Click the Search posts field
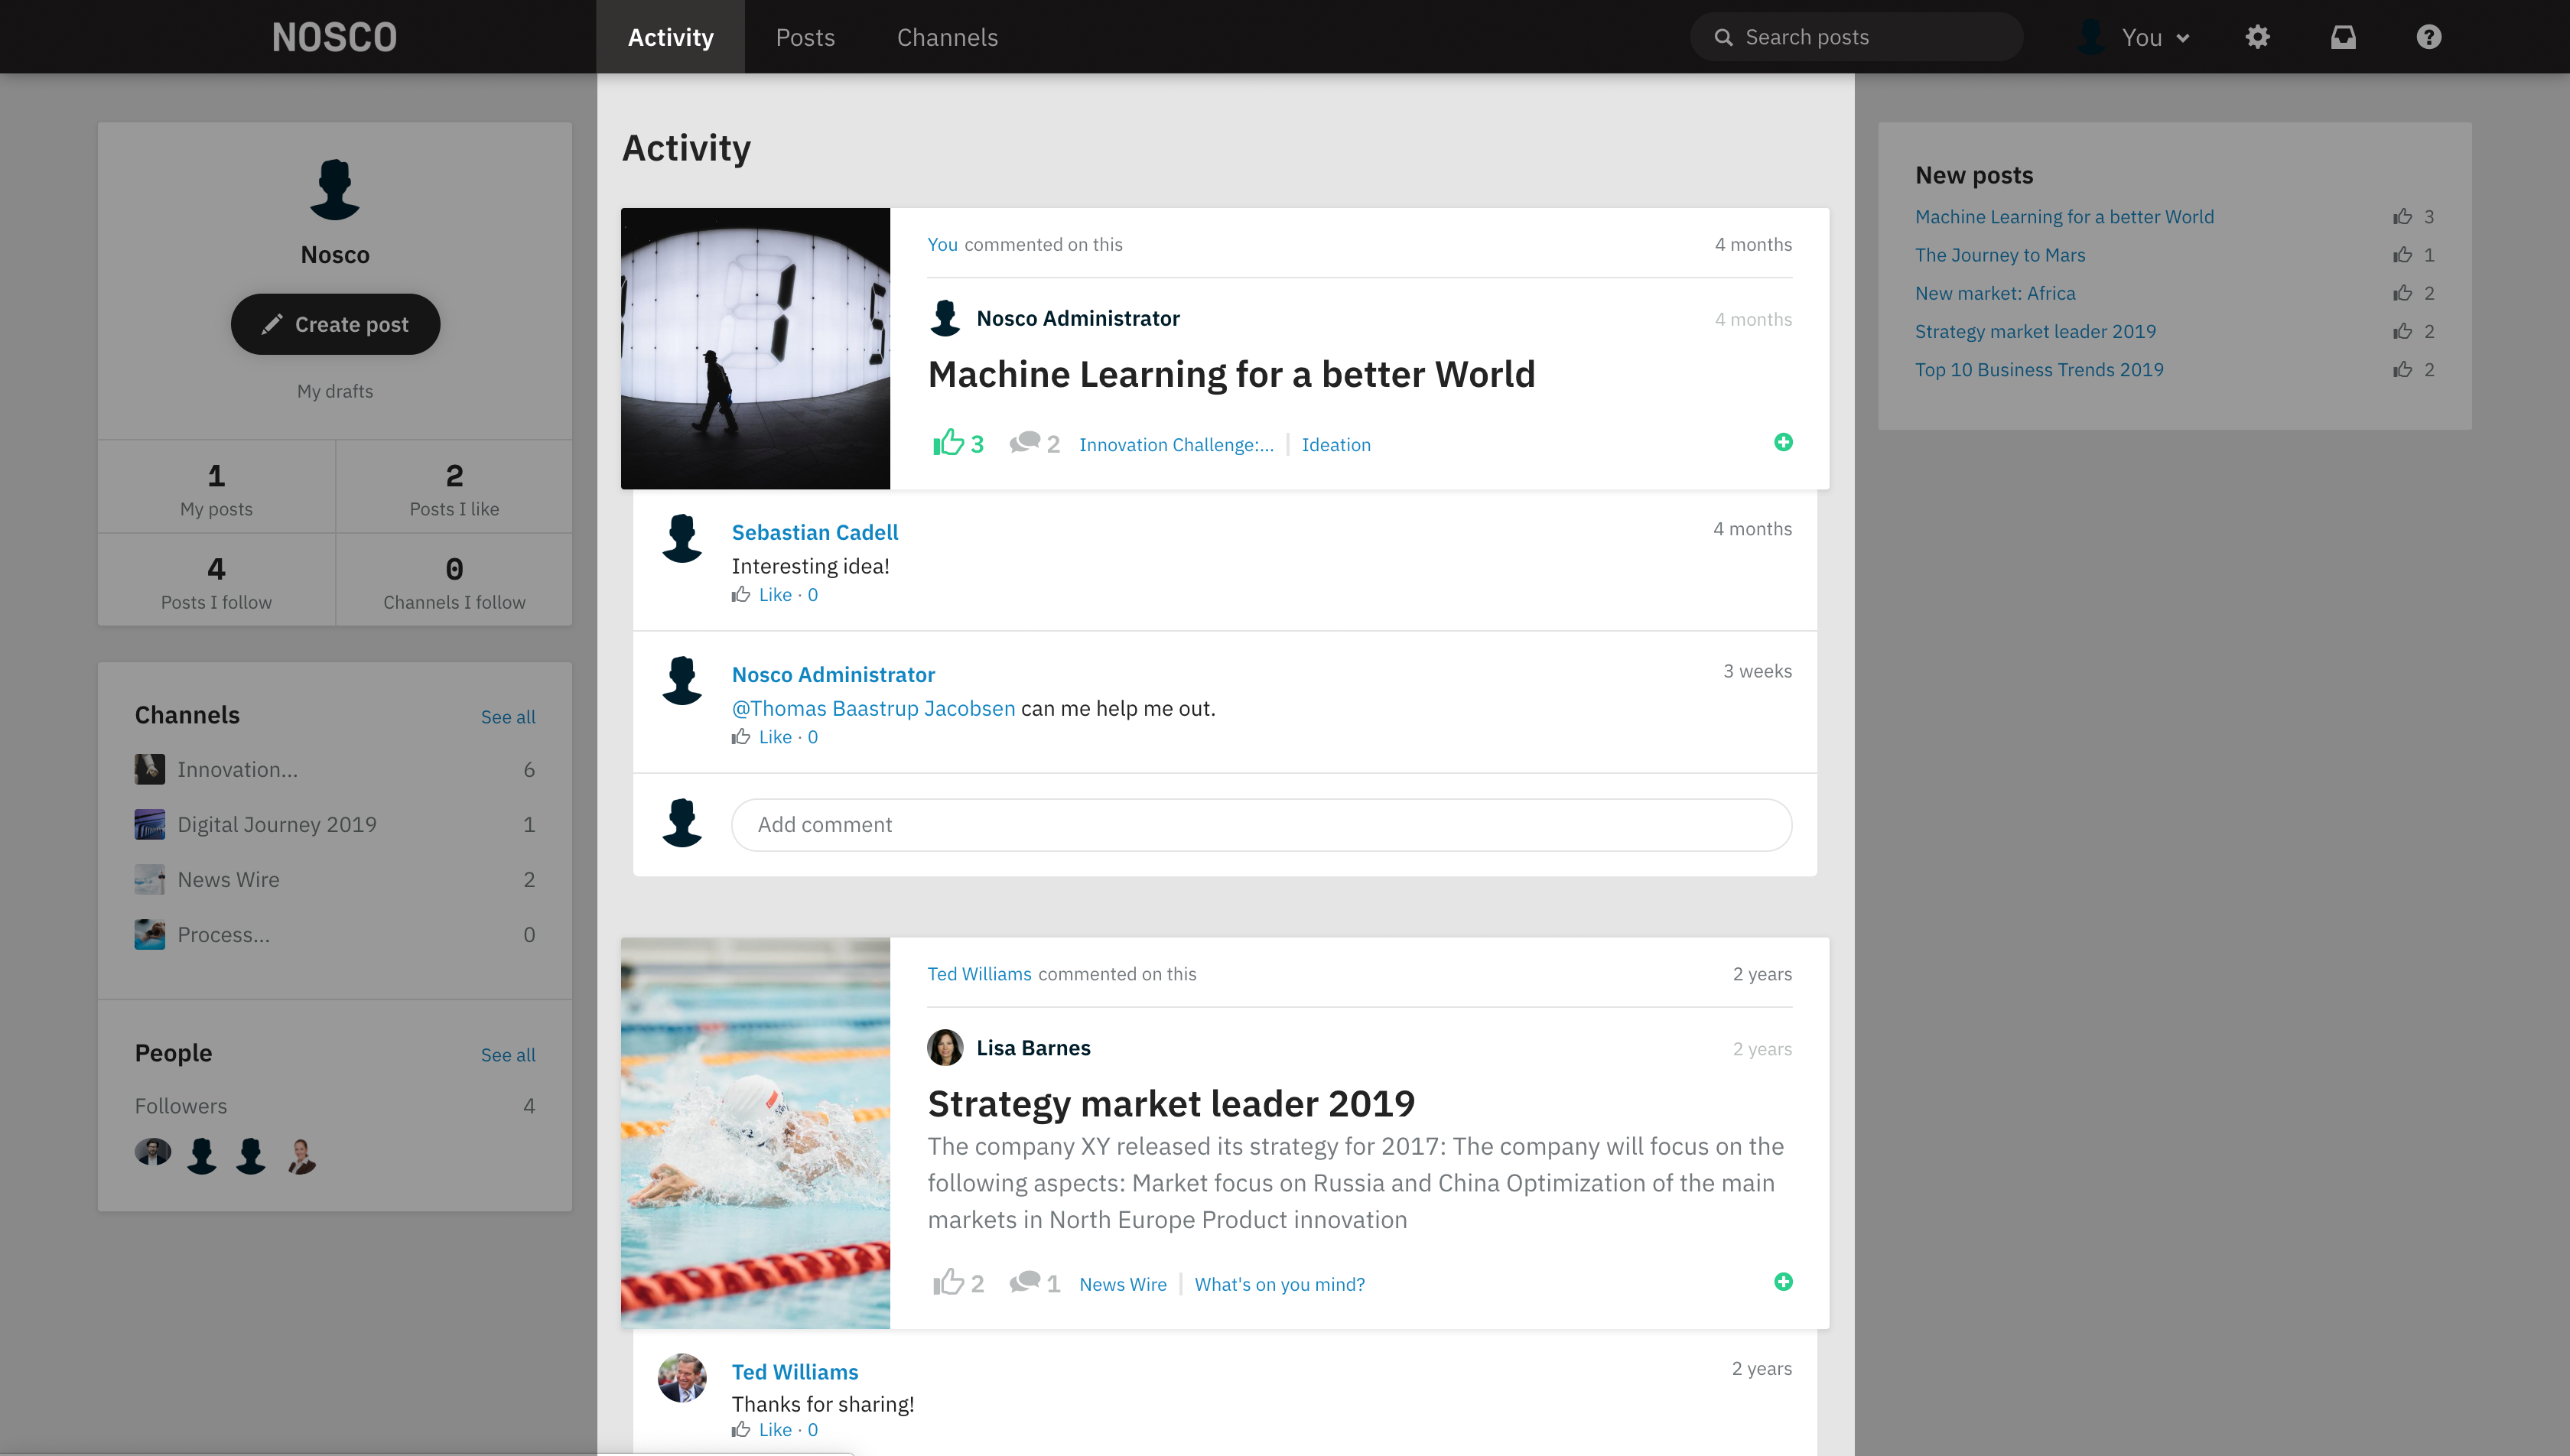2570x1456 pixels. click(x=1856, y=37)
